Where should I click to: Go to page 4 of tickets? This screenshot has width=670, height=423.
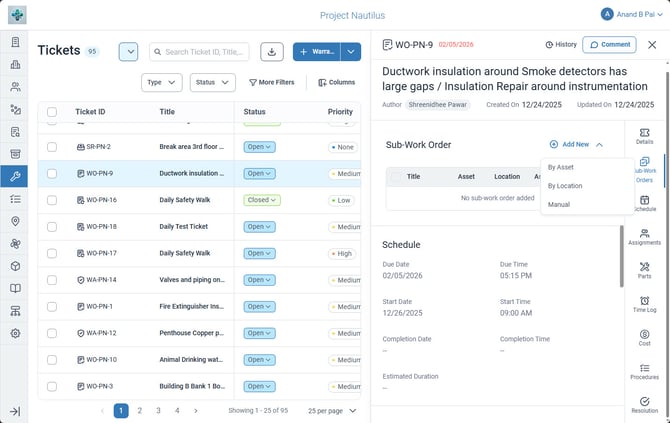(177, 411)
